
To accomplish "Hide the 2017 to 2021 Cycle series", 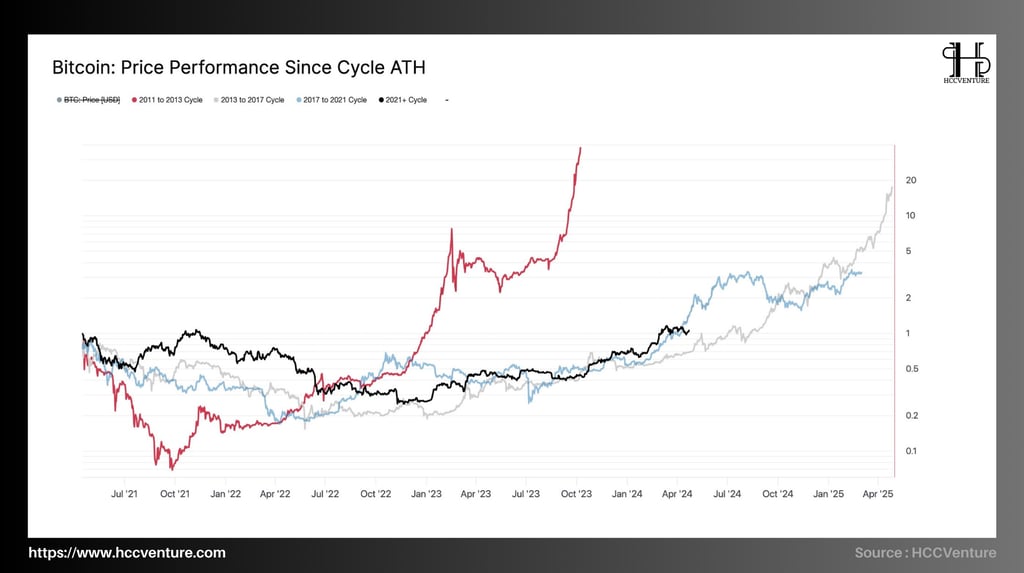I will [332, 100].
